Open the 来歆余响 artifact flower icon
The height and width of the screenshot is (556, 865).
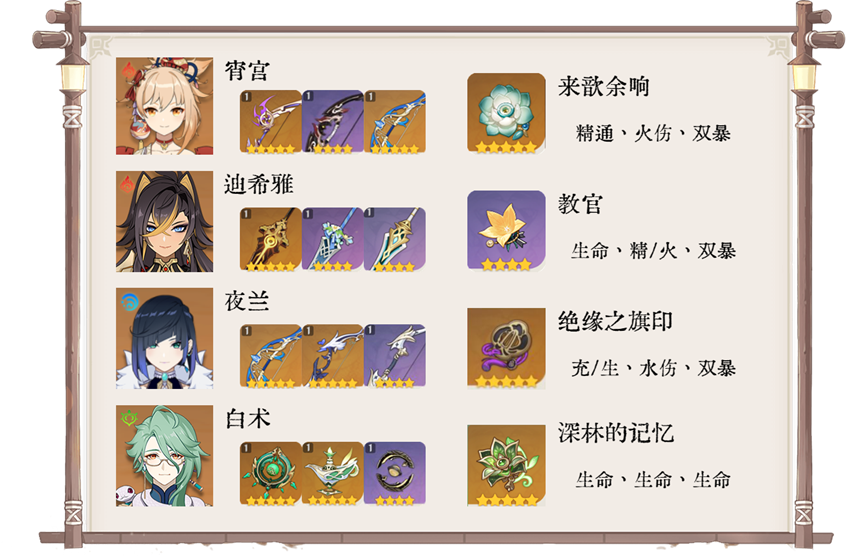(x=506, y=113)
